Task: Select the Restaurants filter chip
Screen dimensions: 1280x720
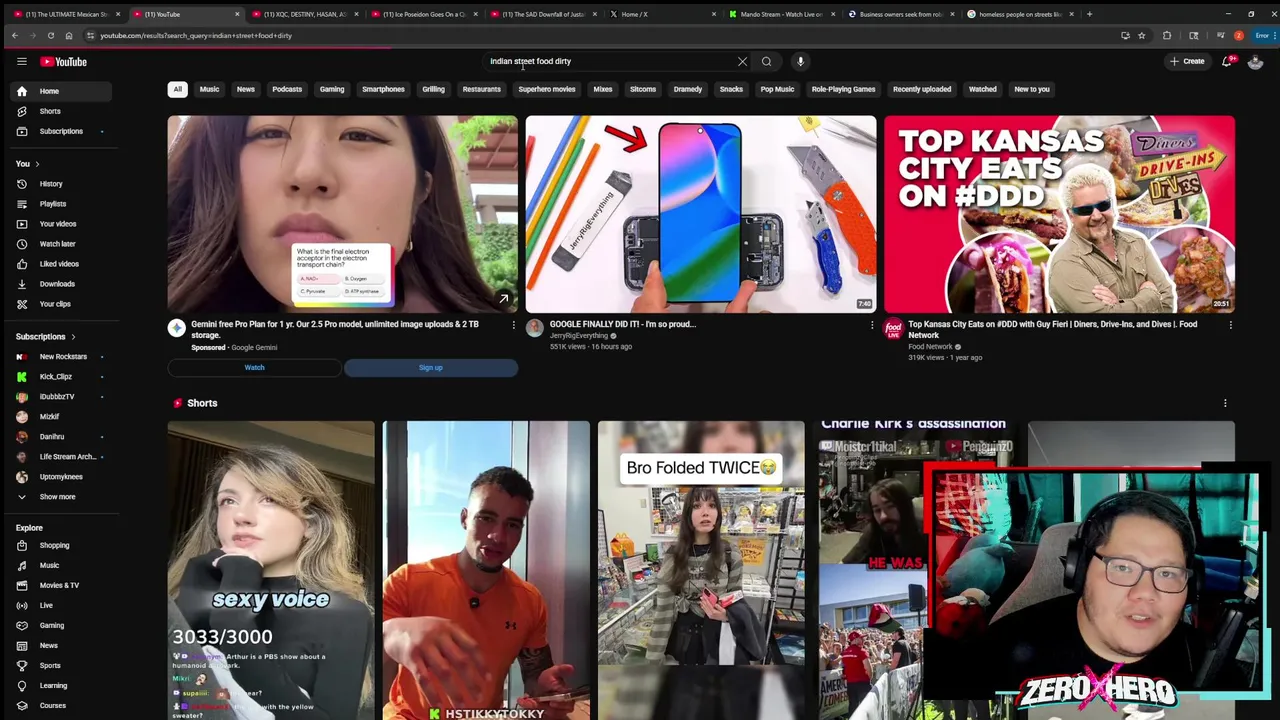Action: point(481,89)
